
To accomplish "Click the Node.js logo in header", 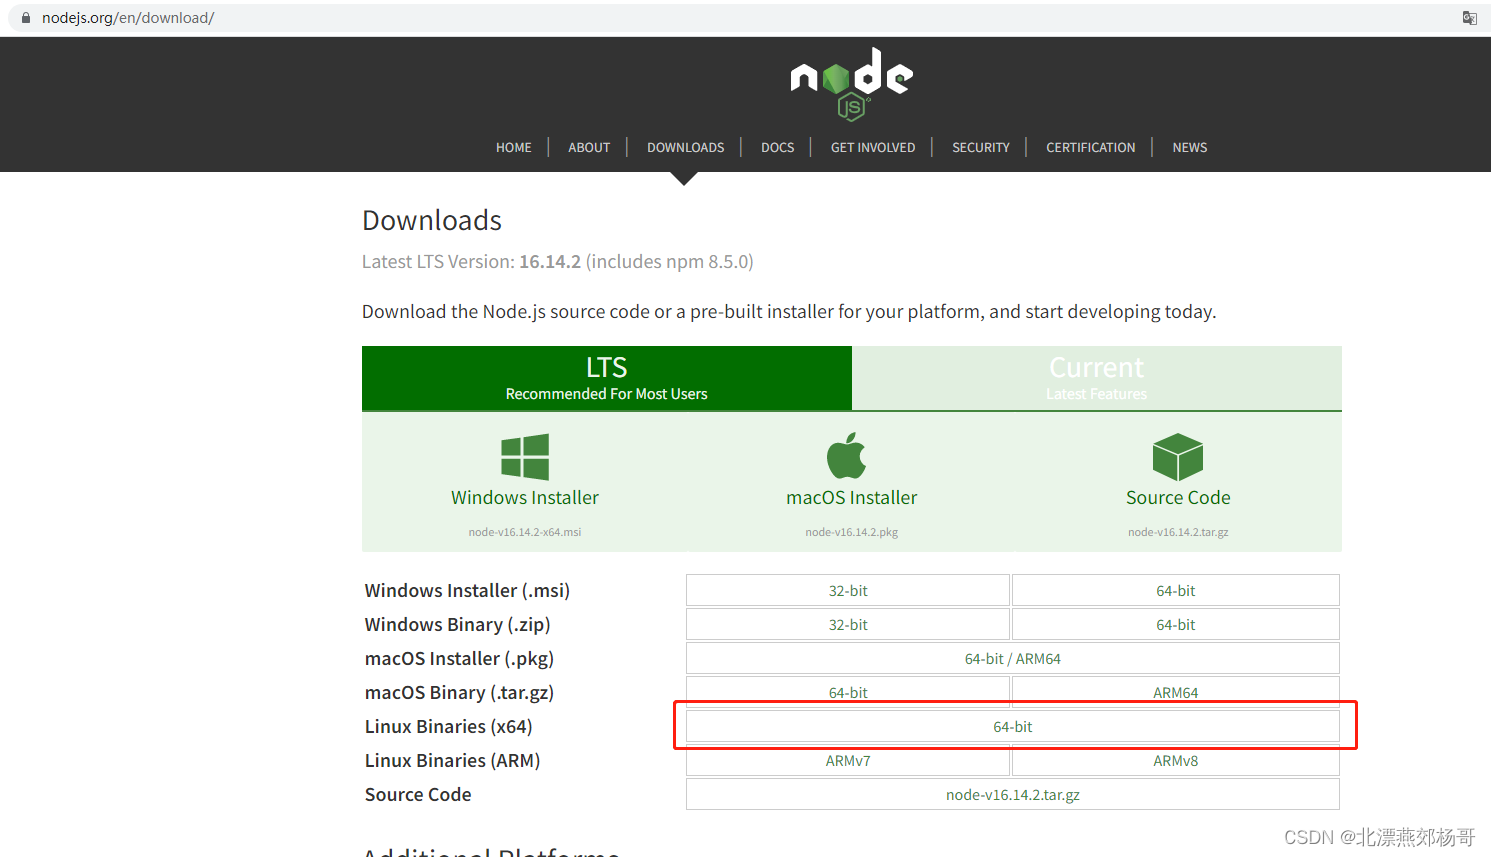I will point(851,84).
